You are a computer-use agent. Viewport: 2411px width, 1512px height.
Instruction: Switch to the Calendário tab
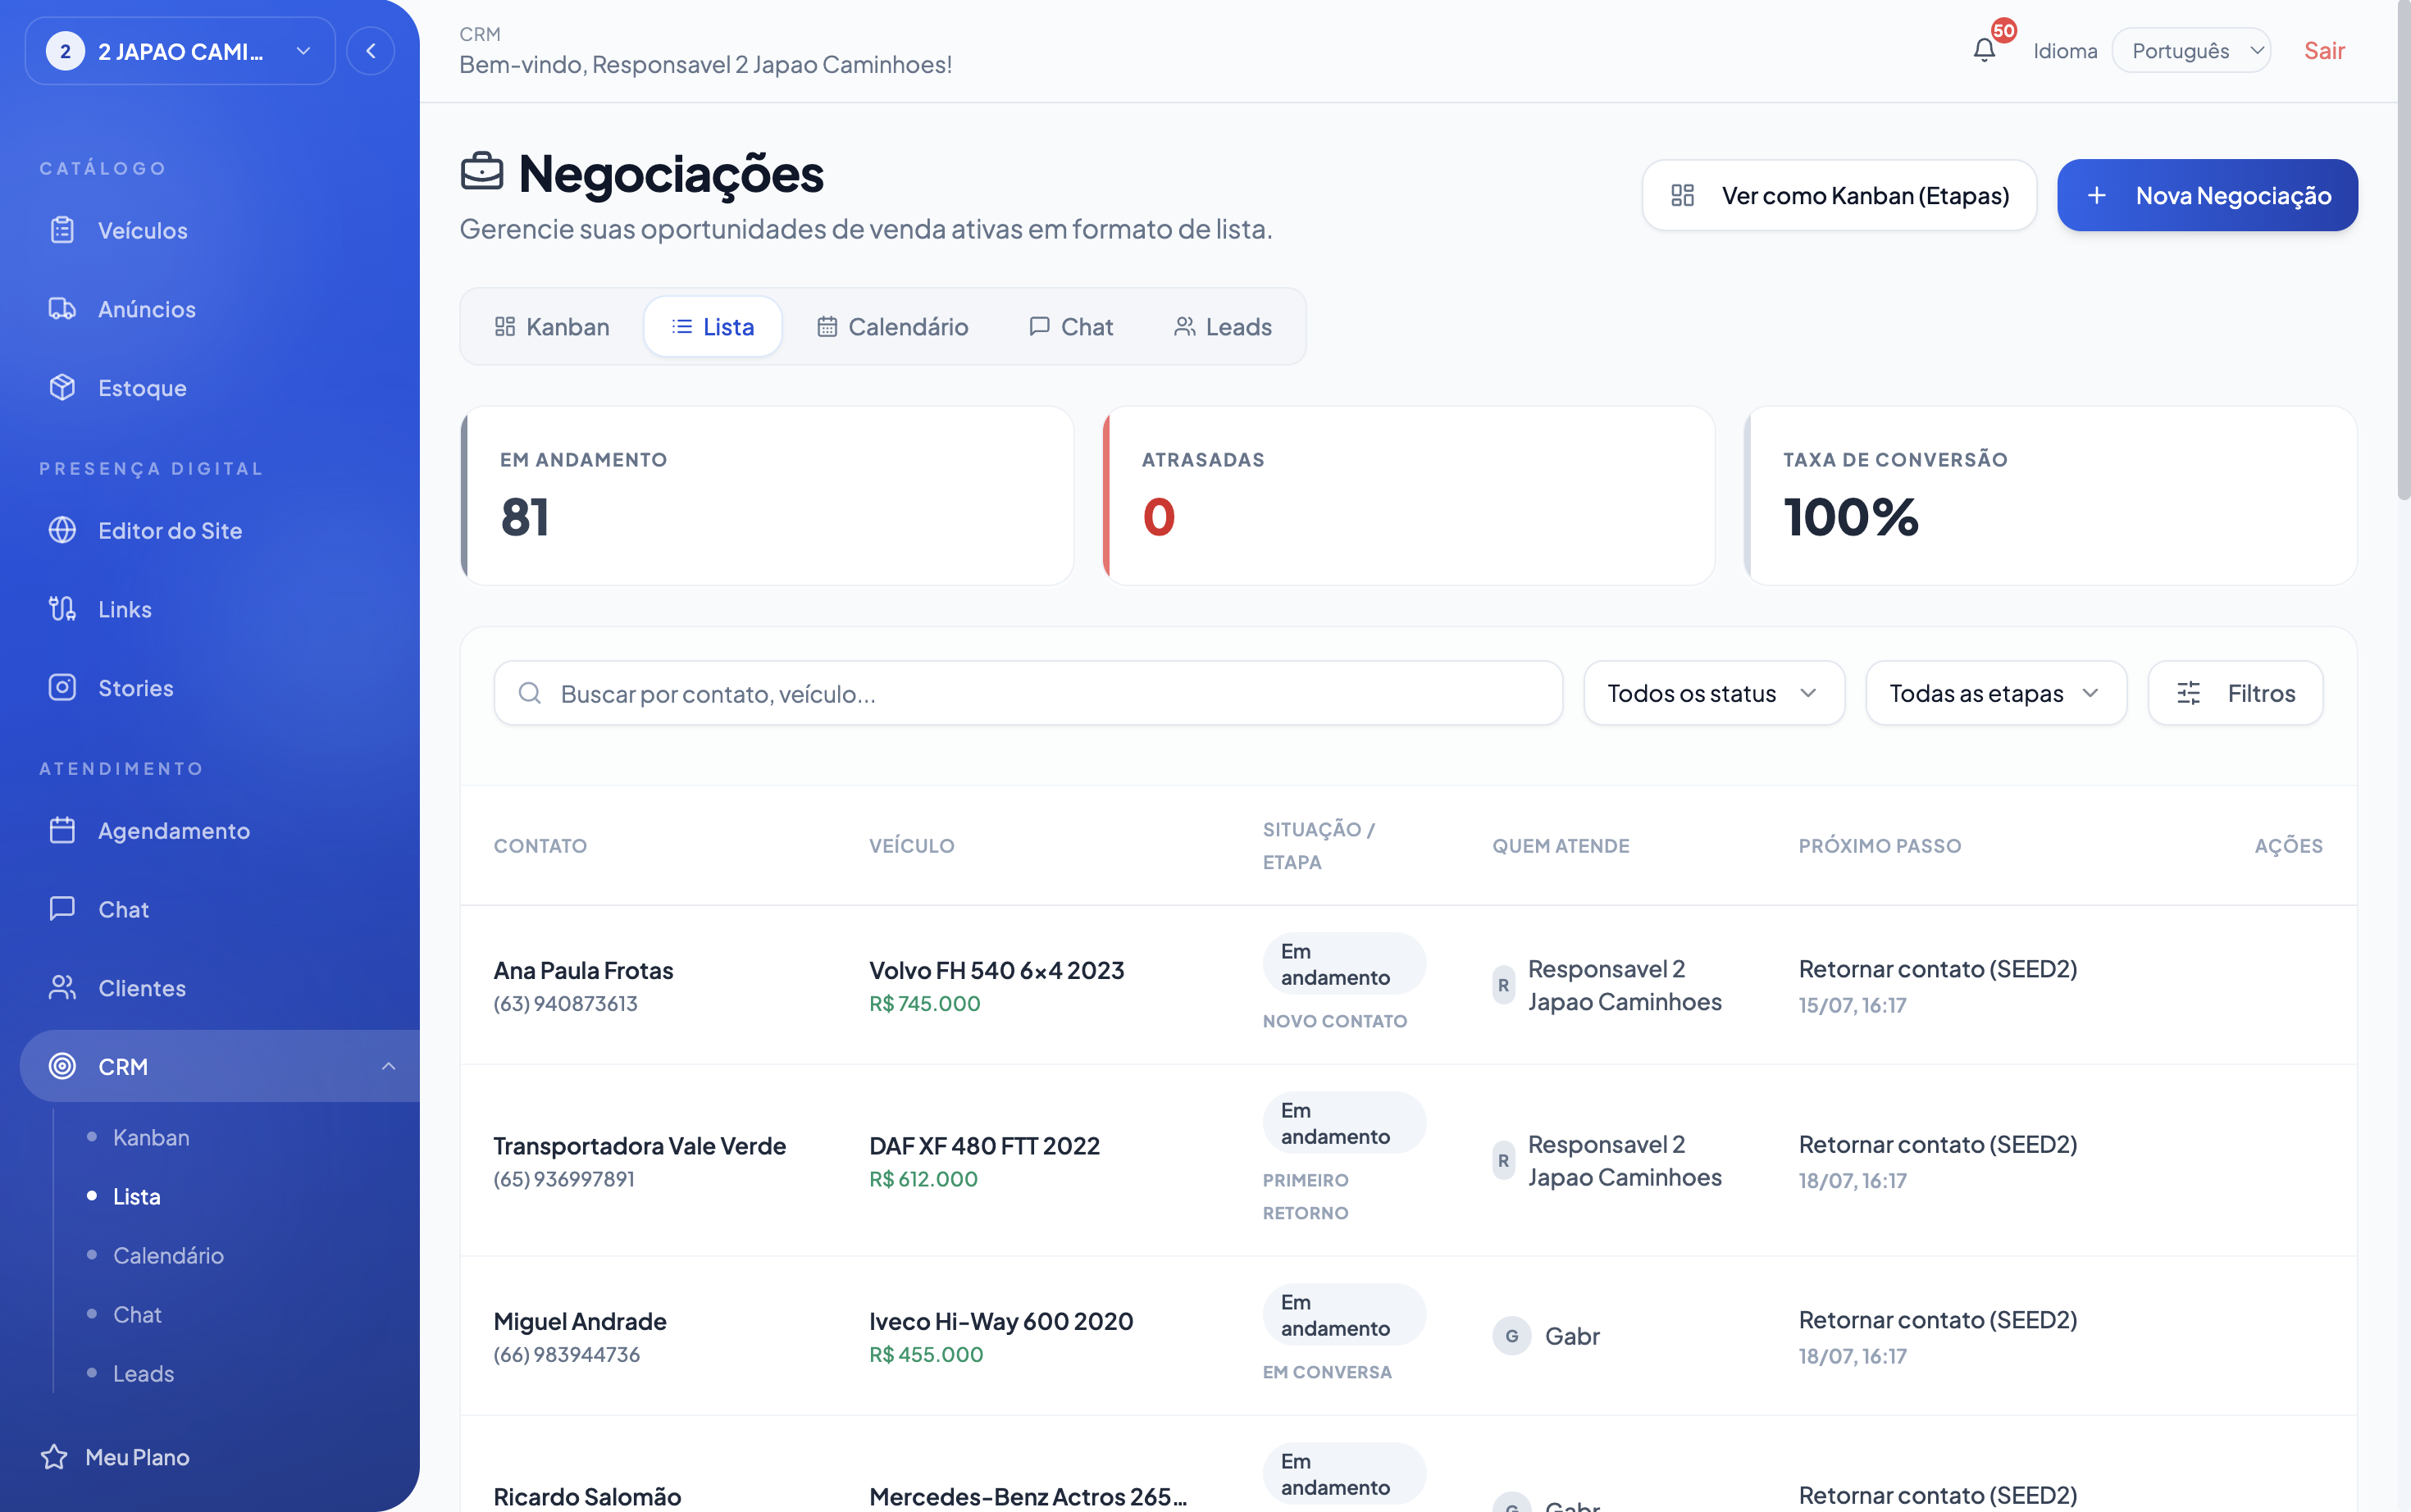point(892,326)
